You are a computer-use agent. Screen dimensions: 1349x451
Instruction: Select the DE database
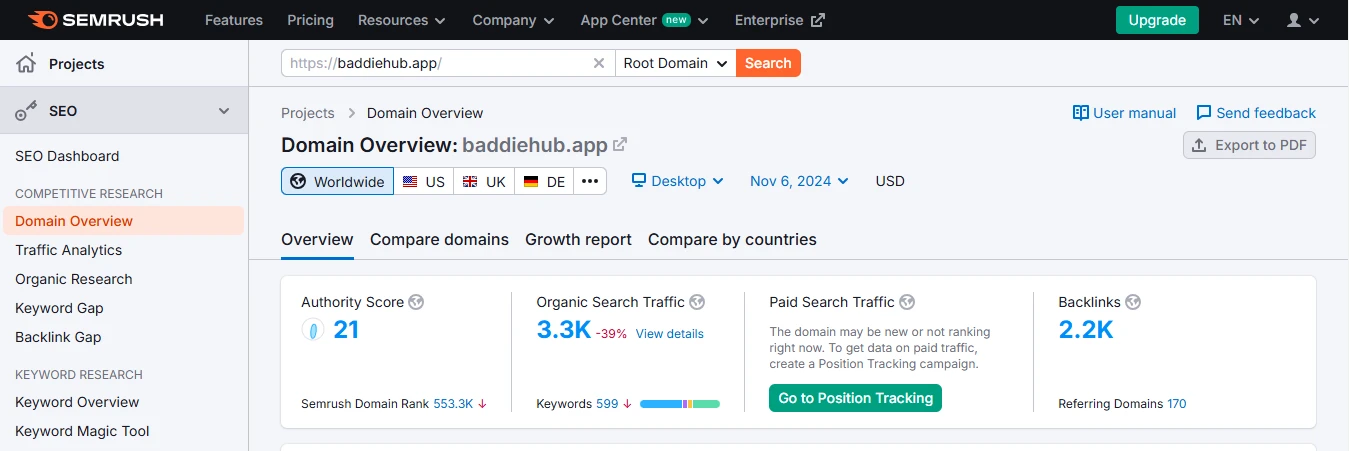pos(544,181)
